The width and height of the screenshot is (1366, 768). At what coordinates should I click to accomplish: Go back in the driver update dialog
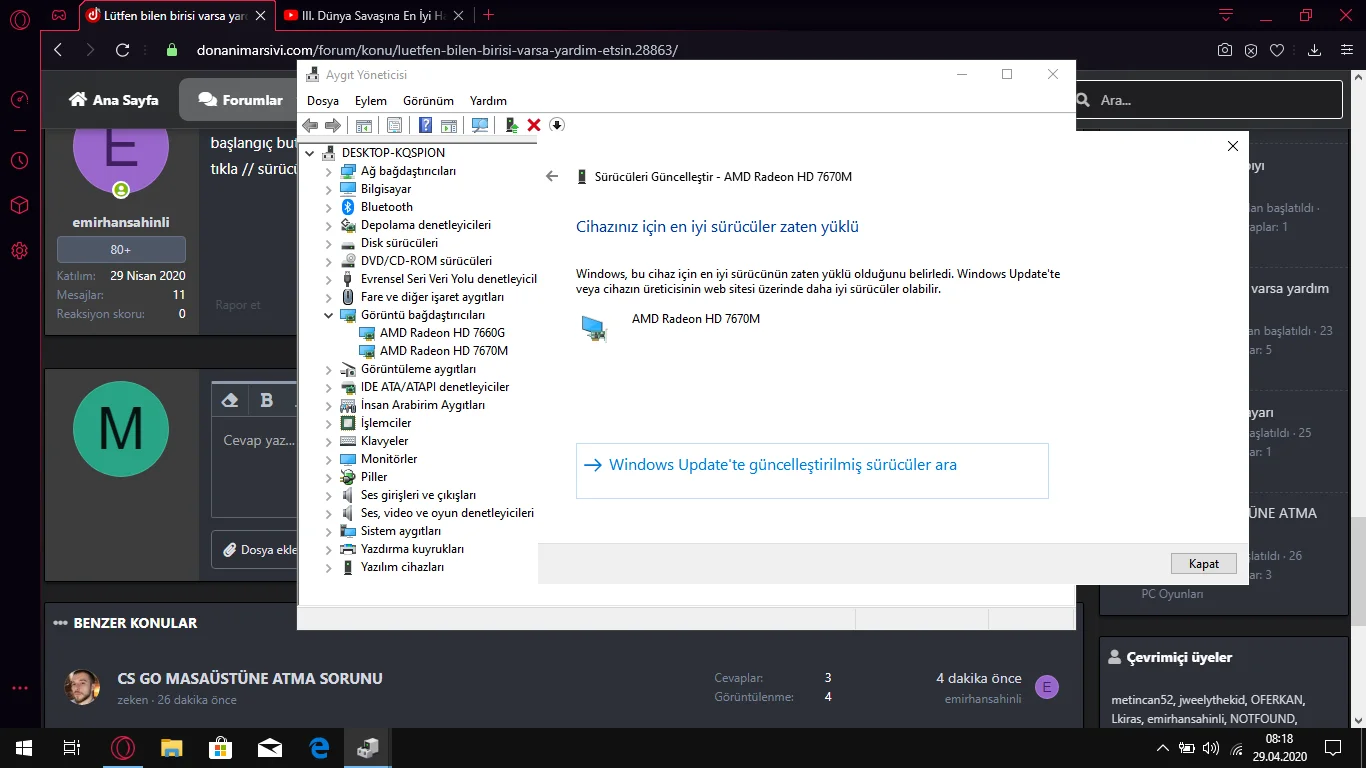click(x=552, y=176)
